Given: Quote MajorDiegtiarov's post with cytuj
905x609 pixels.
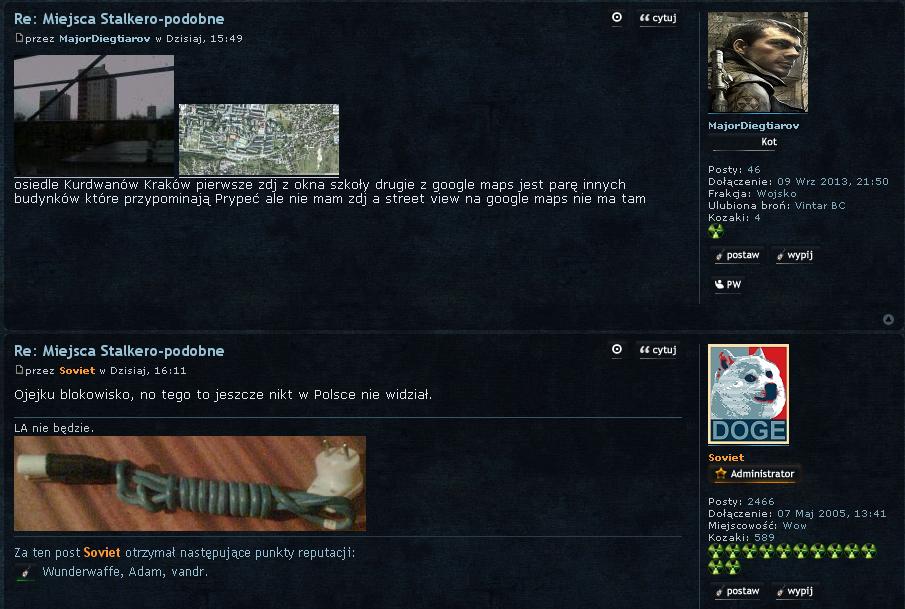Looking at the screenshot, I should tap(658, 18).
